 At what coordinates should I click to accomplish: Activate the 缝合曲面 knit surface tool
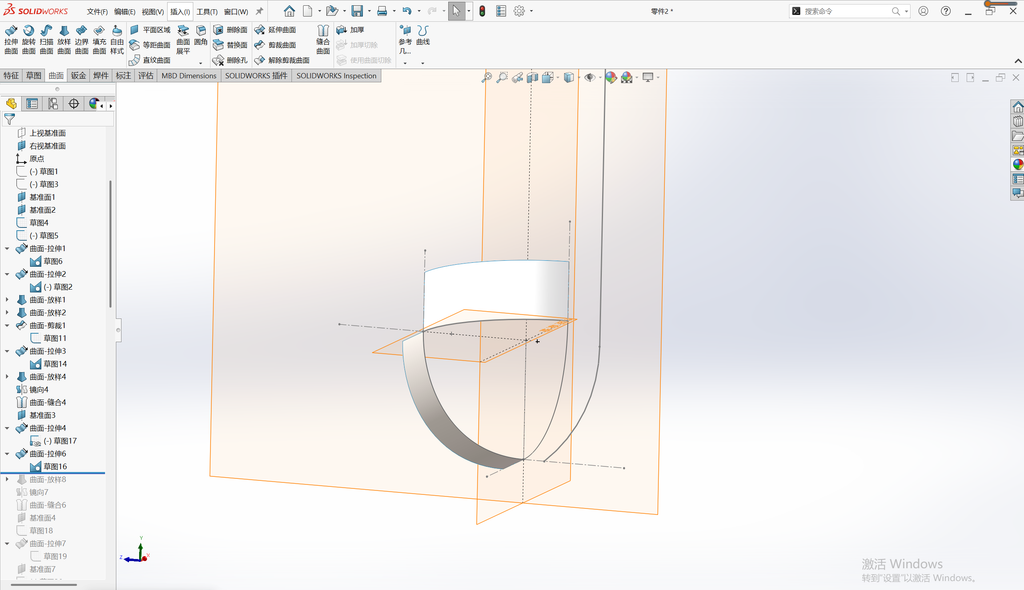[323, 40]
